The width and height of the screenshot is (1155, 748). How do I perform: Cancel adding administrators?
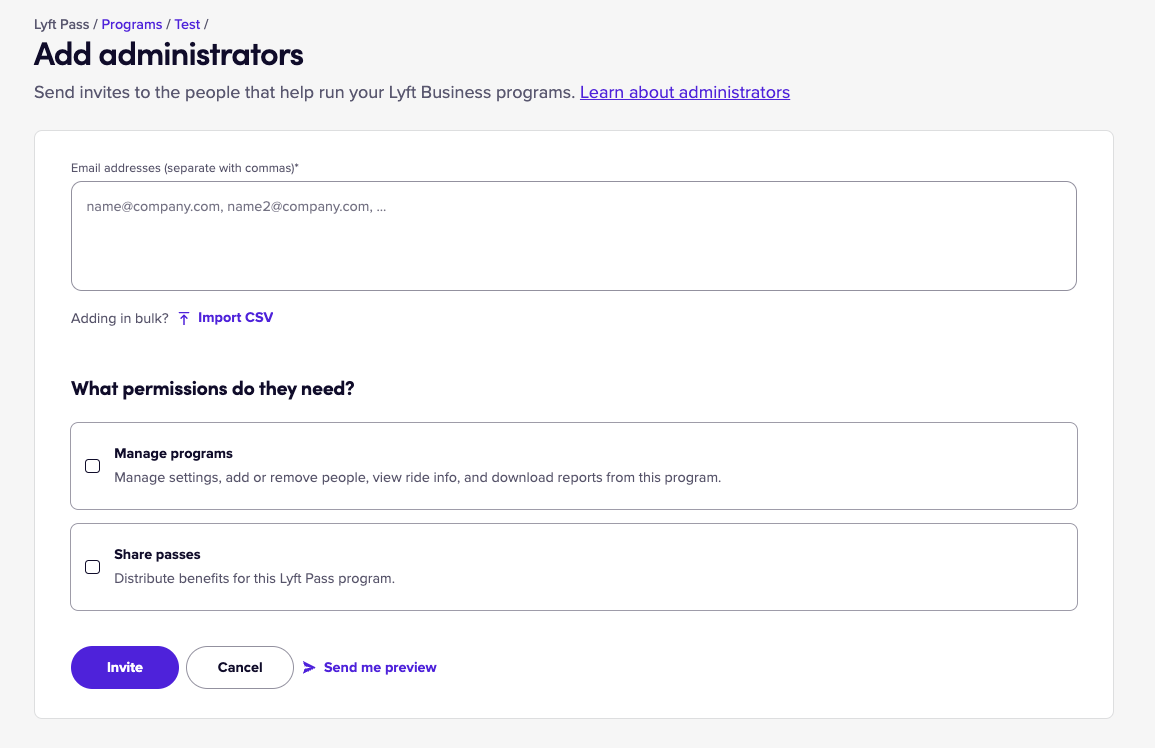click(x=240, y=667)
